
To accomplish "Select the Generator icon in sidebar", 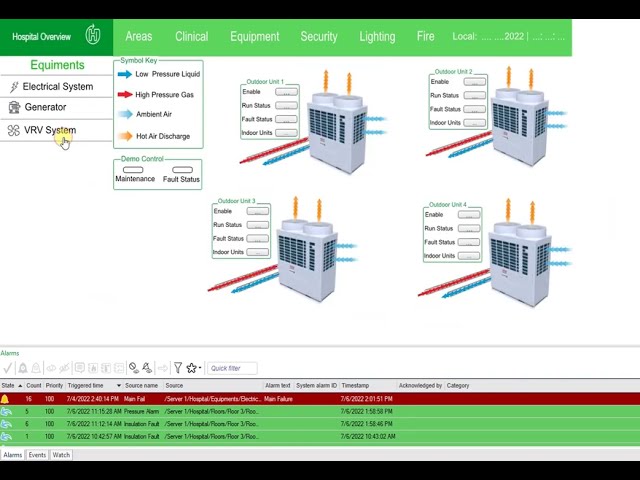I will click(x=14, y=107).
